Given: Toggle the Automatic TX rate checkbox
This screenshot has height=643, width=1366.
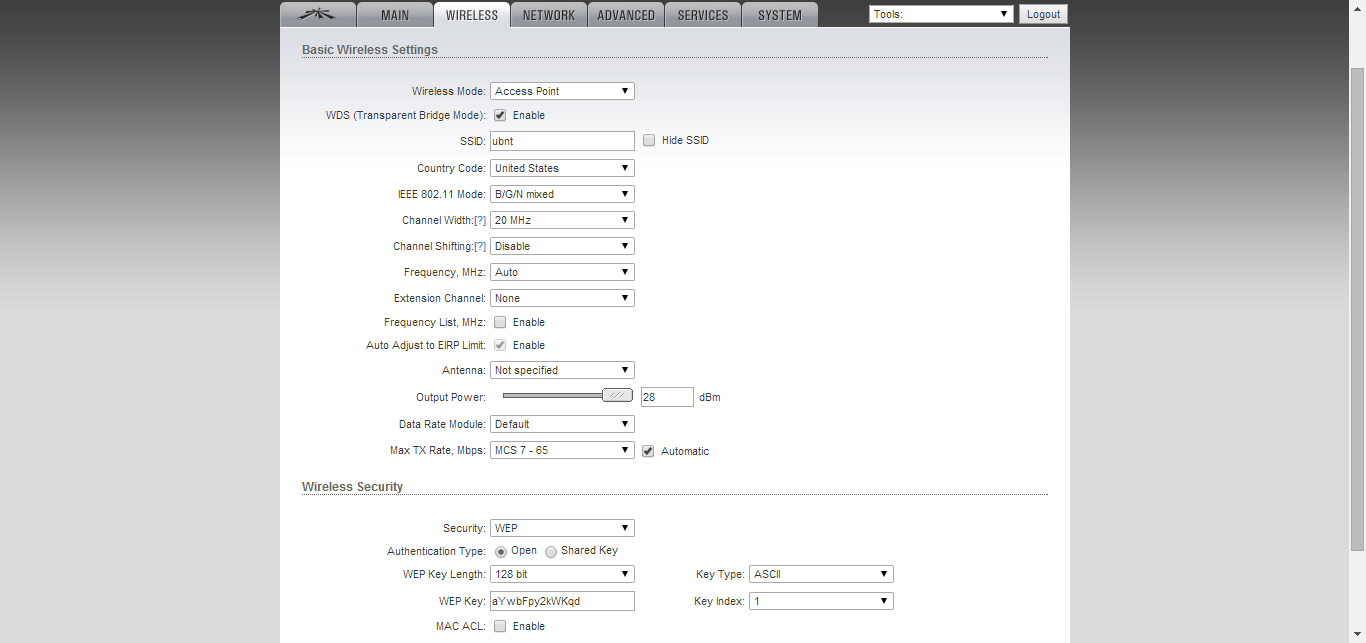Looking at the screenshot, I should coord(649,451).
